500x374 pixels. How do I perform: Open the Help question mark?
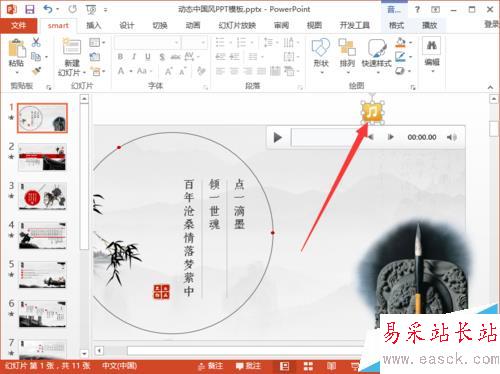click(417, 9)
